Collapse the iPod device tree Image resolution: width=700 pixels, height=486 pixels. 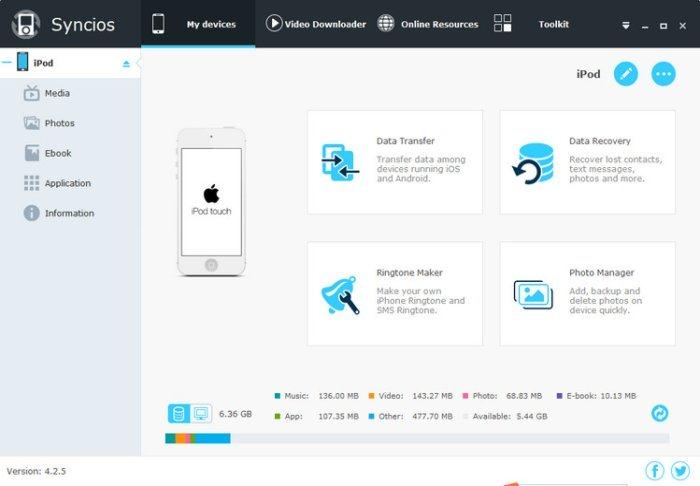pos(7,63)
